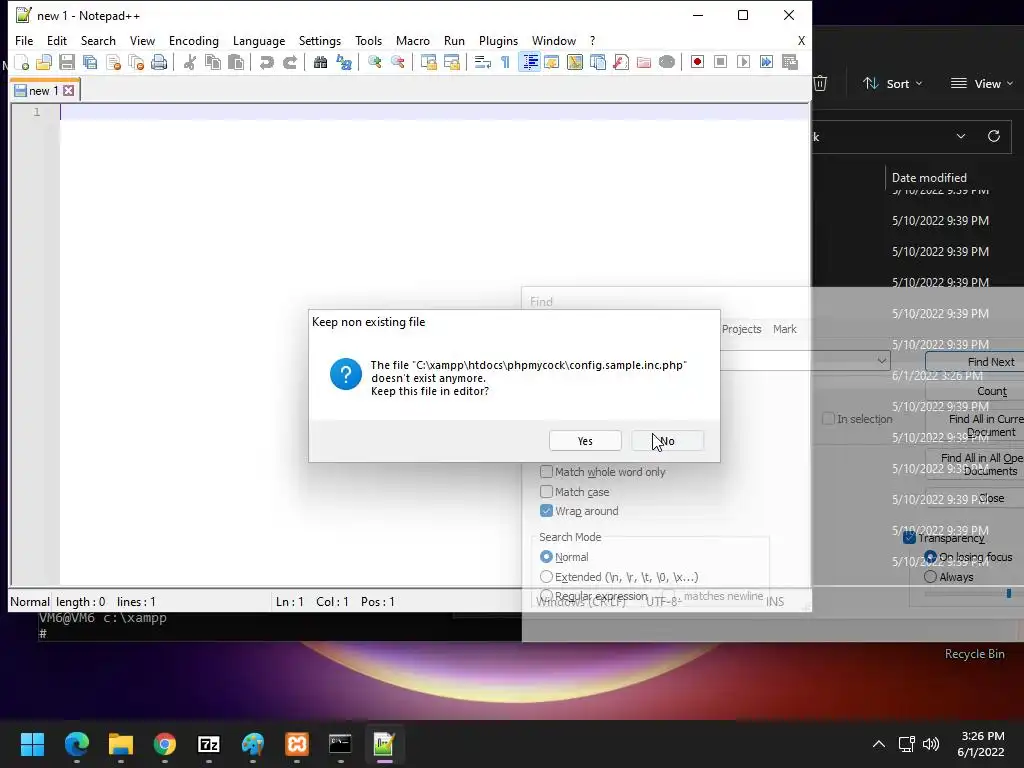Open XAMPP from the taskbar
The width and height of the screenshot is (1024, 768).
coord(296,744)
